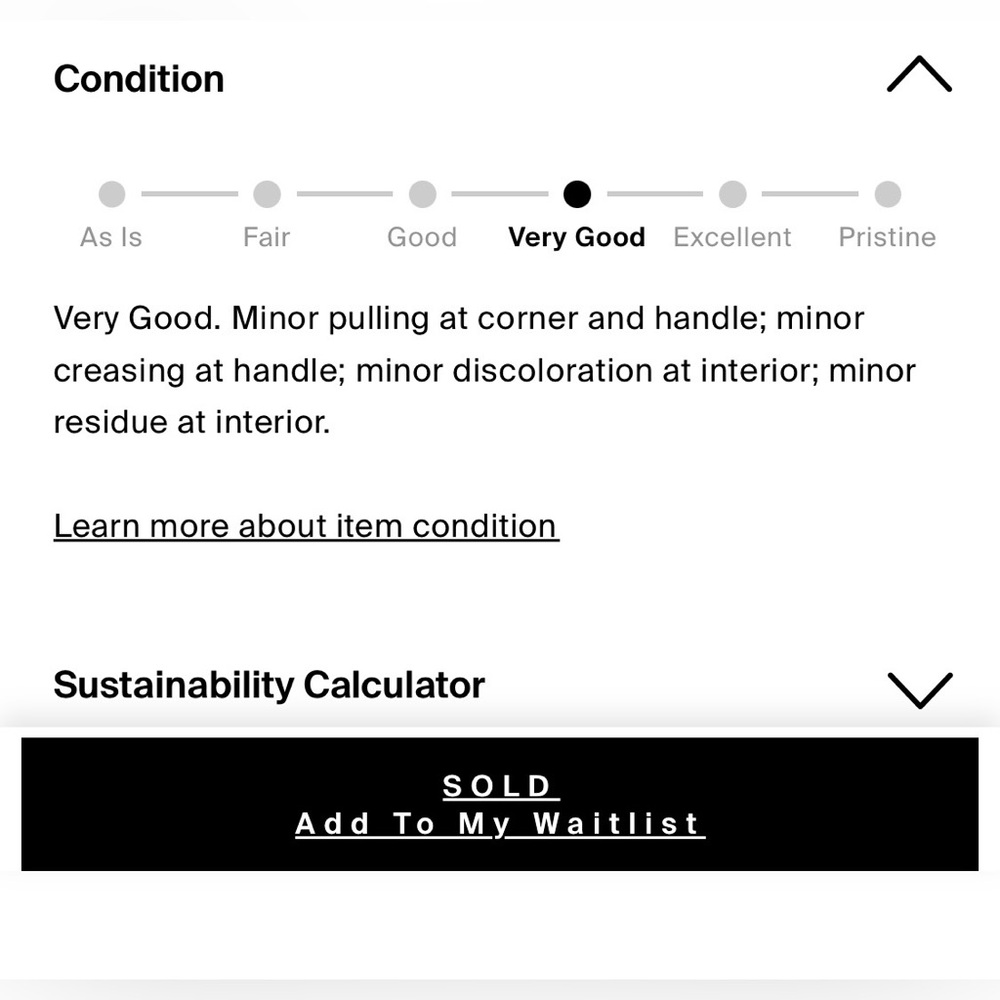Click the Fair condition label
The width and height of the screenshot is (1000, 1000).
coord(267,237)
